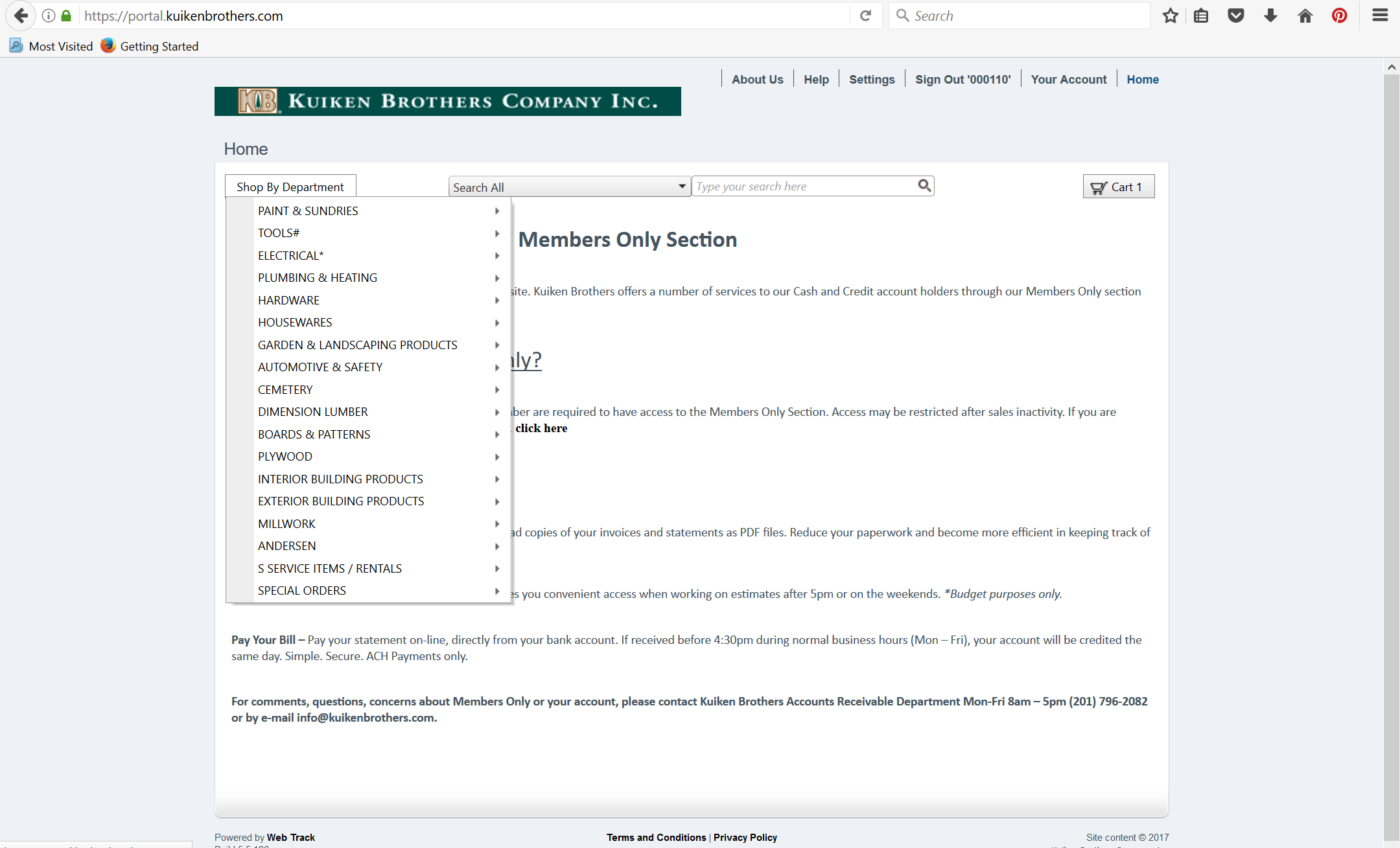
Task: Expand the Search All dropdown
Action: click(x=569, y=187)
